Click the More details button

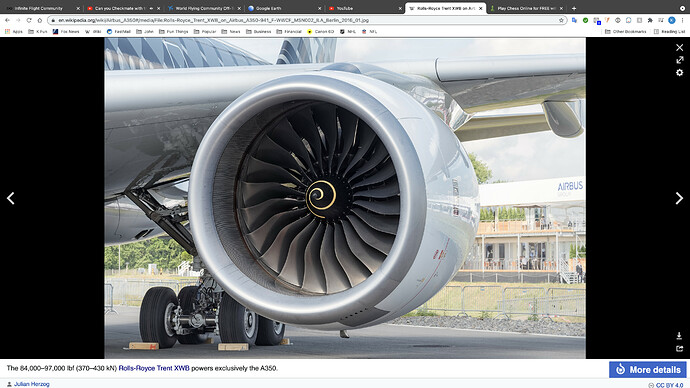(648, 370)
